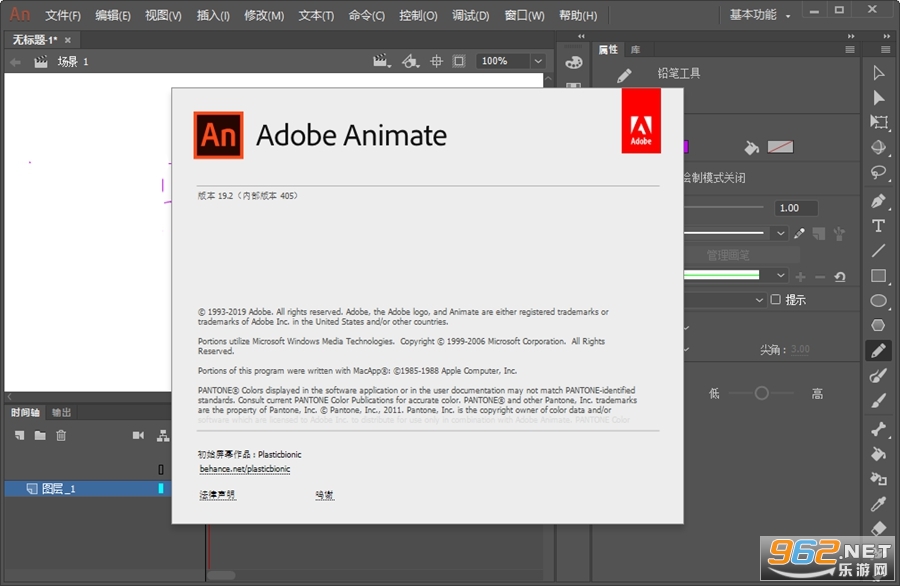Screen dimensions: 900x586
Task: Select the Ink Bottle tool
Action: point(878,478)
